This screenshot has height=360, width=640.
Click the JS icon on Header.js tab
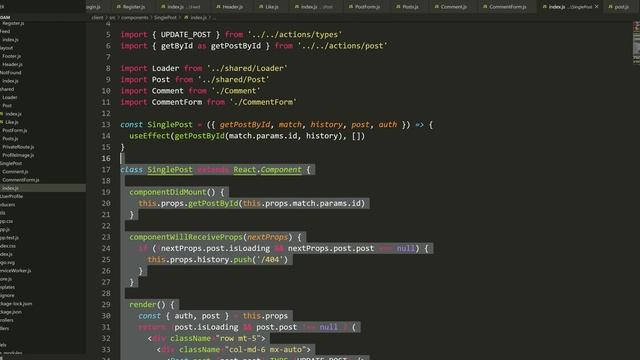[x=218, y=7]
